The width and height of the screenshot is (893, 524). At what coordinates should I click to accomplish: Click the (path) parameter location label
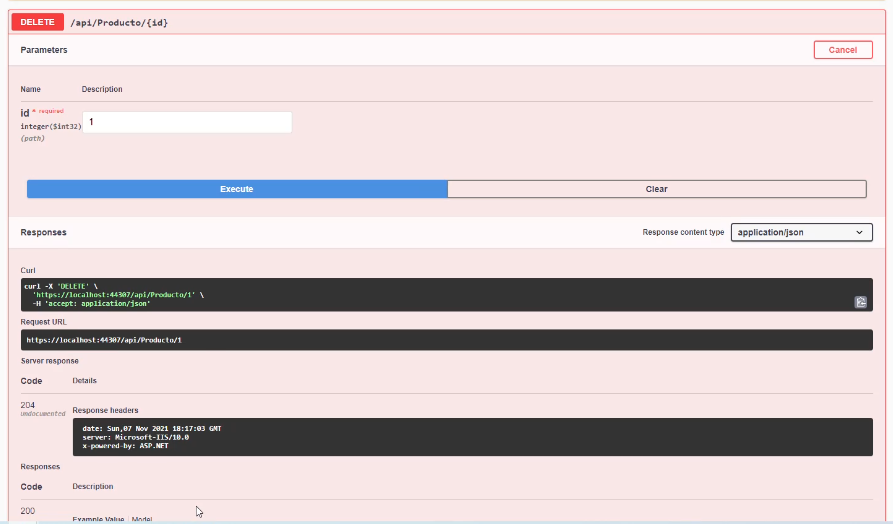(32, 138)
